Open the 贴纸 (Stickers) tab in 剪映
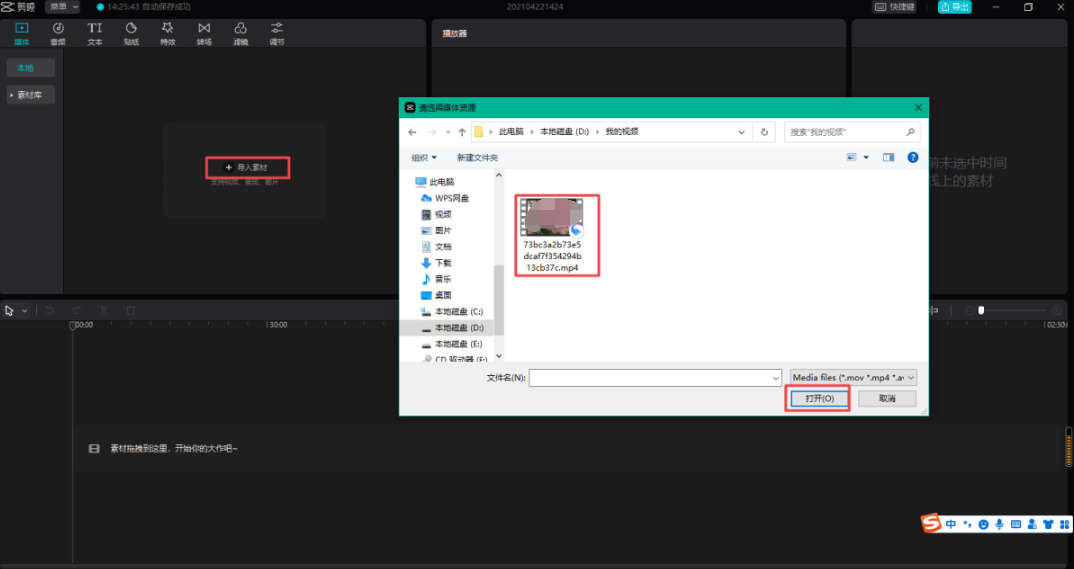This screenshot has height=569, width=1074. 131,34
